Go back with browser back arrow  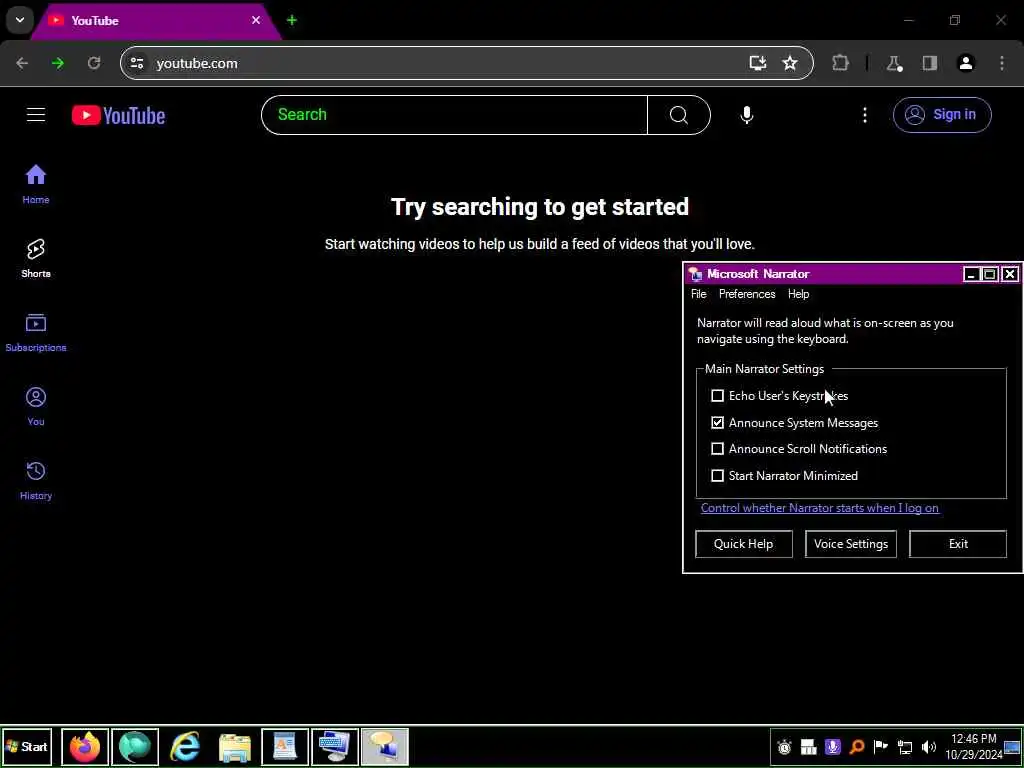click(22, 63)
